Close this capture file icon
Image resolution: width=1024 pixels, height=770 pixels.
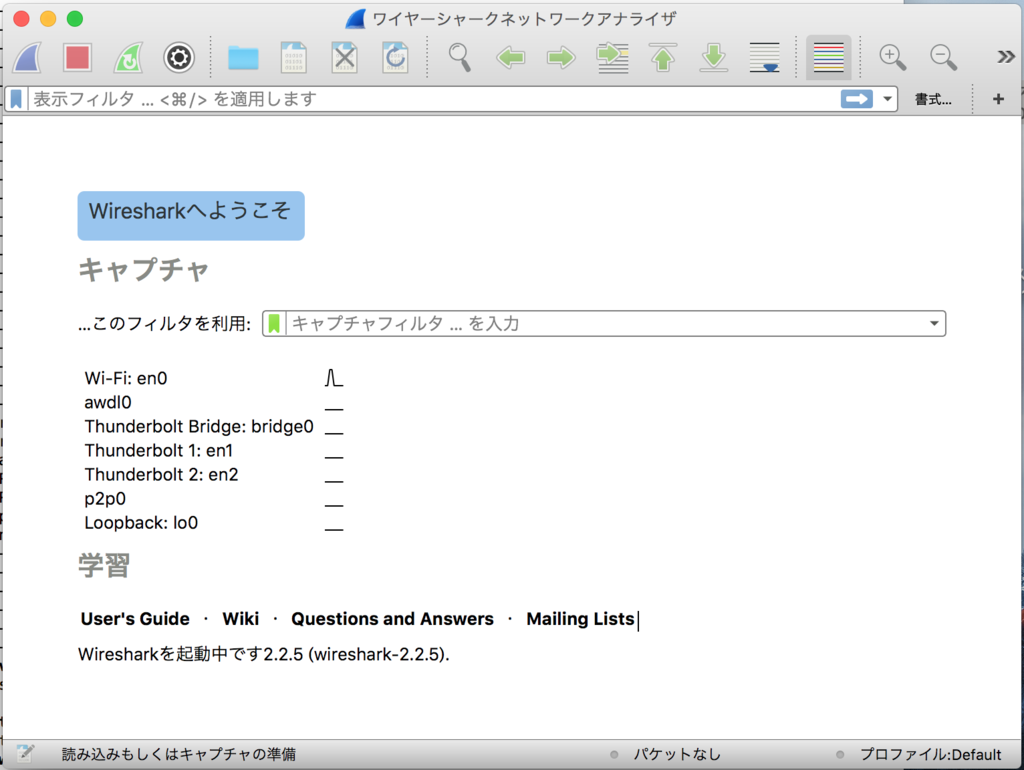pos(344,57)
